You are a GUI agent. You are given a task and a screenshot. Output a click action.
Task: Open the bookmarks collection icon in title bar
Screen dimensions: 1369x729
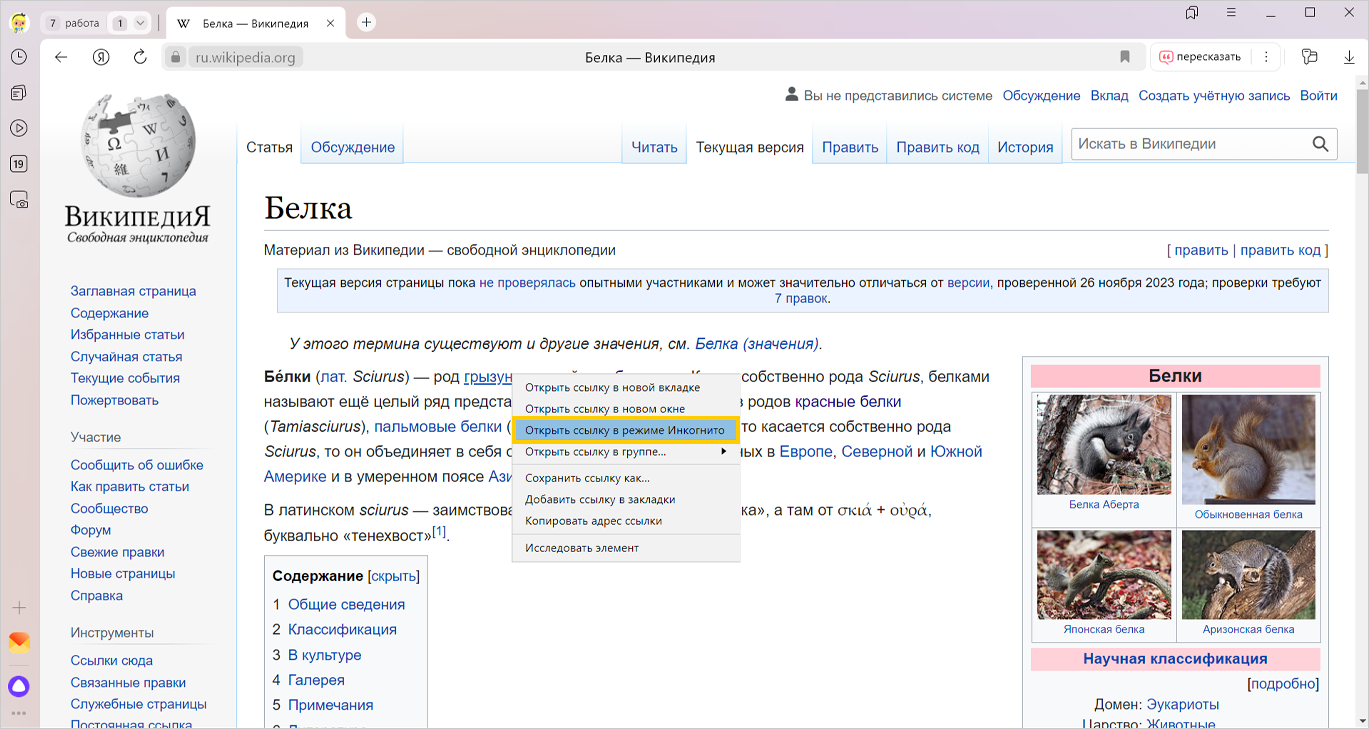tap(1191, 13)
